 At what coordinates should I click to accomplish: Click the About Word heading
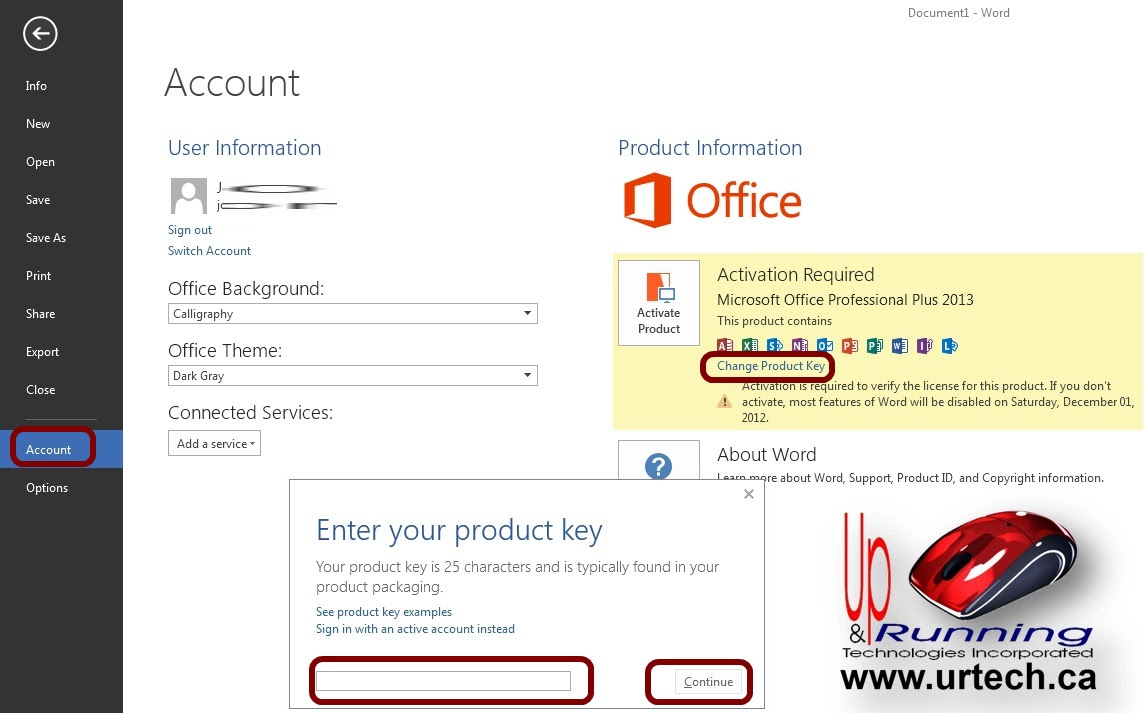(766, 455)
